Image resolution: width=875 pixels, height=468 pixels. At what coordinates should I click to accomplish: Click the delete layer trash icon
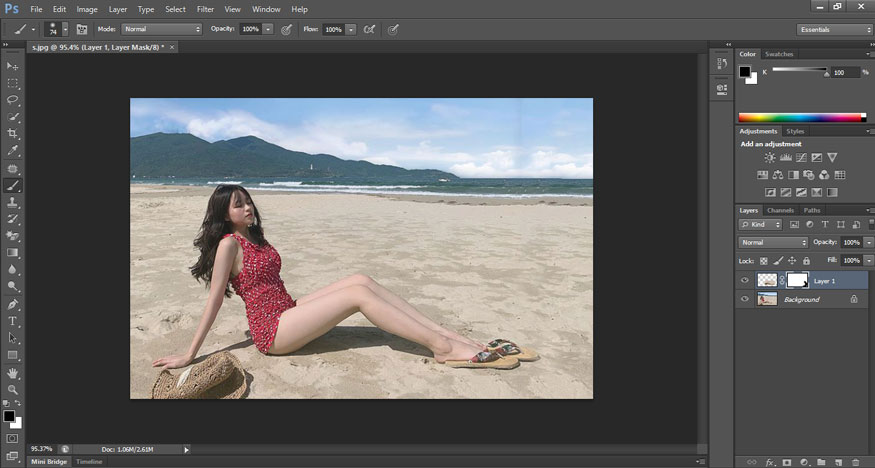[x=855, y=462]
